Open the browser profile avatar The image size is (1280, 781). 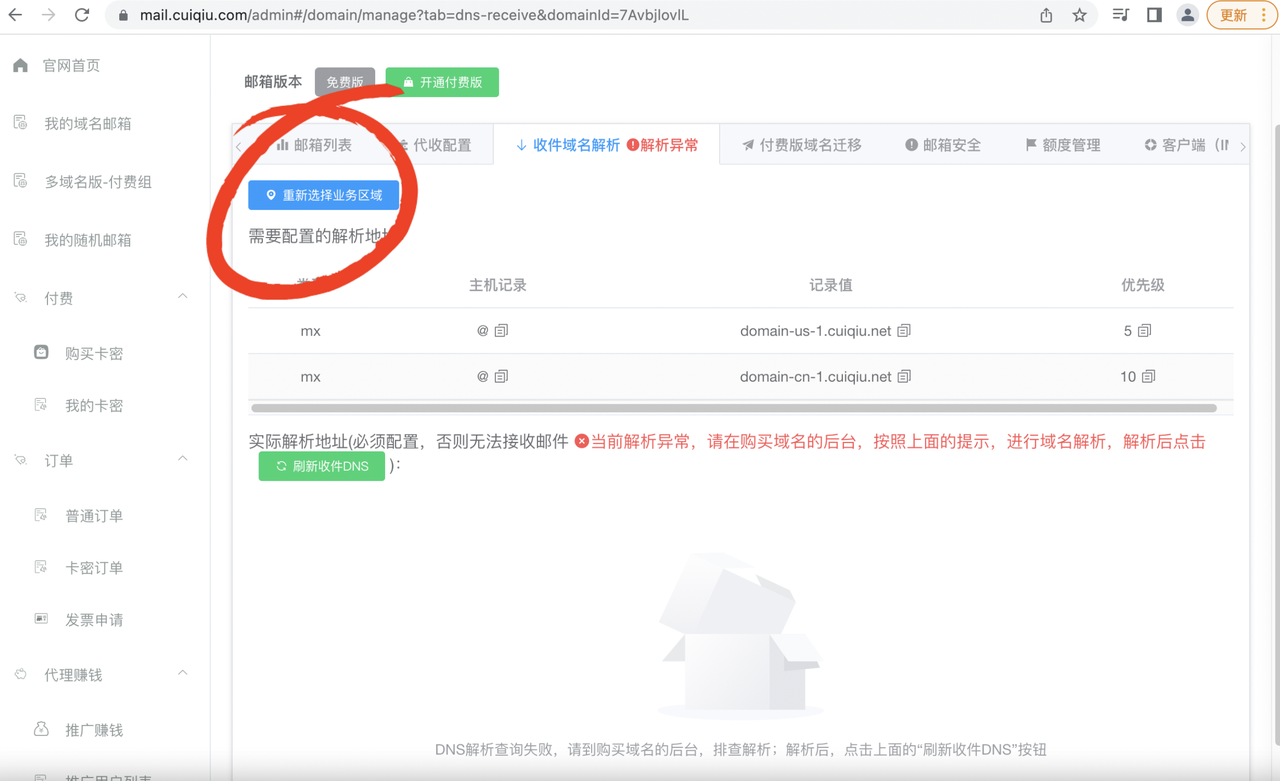[x=1187, y=15]
